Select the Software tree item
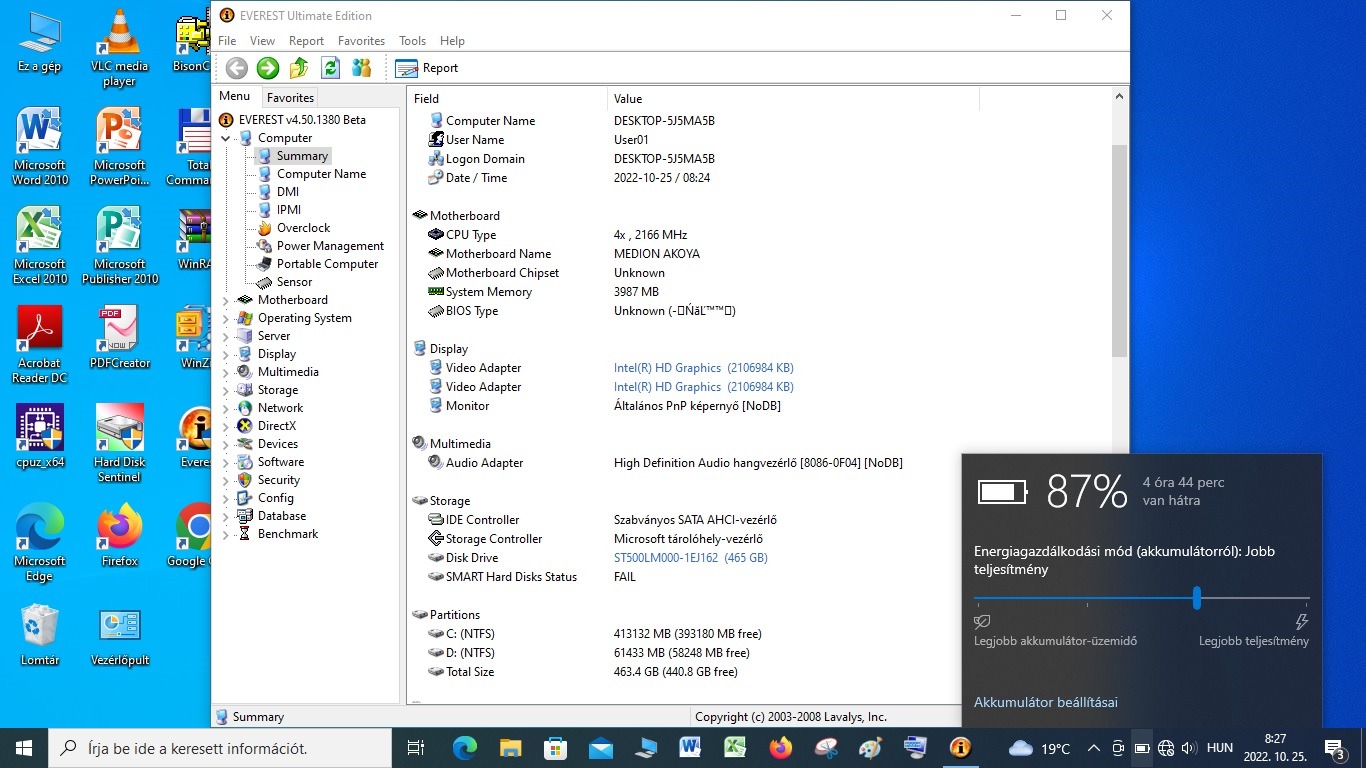 click(281, 462)
